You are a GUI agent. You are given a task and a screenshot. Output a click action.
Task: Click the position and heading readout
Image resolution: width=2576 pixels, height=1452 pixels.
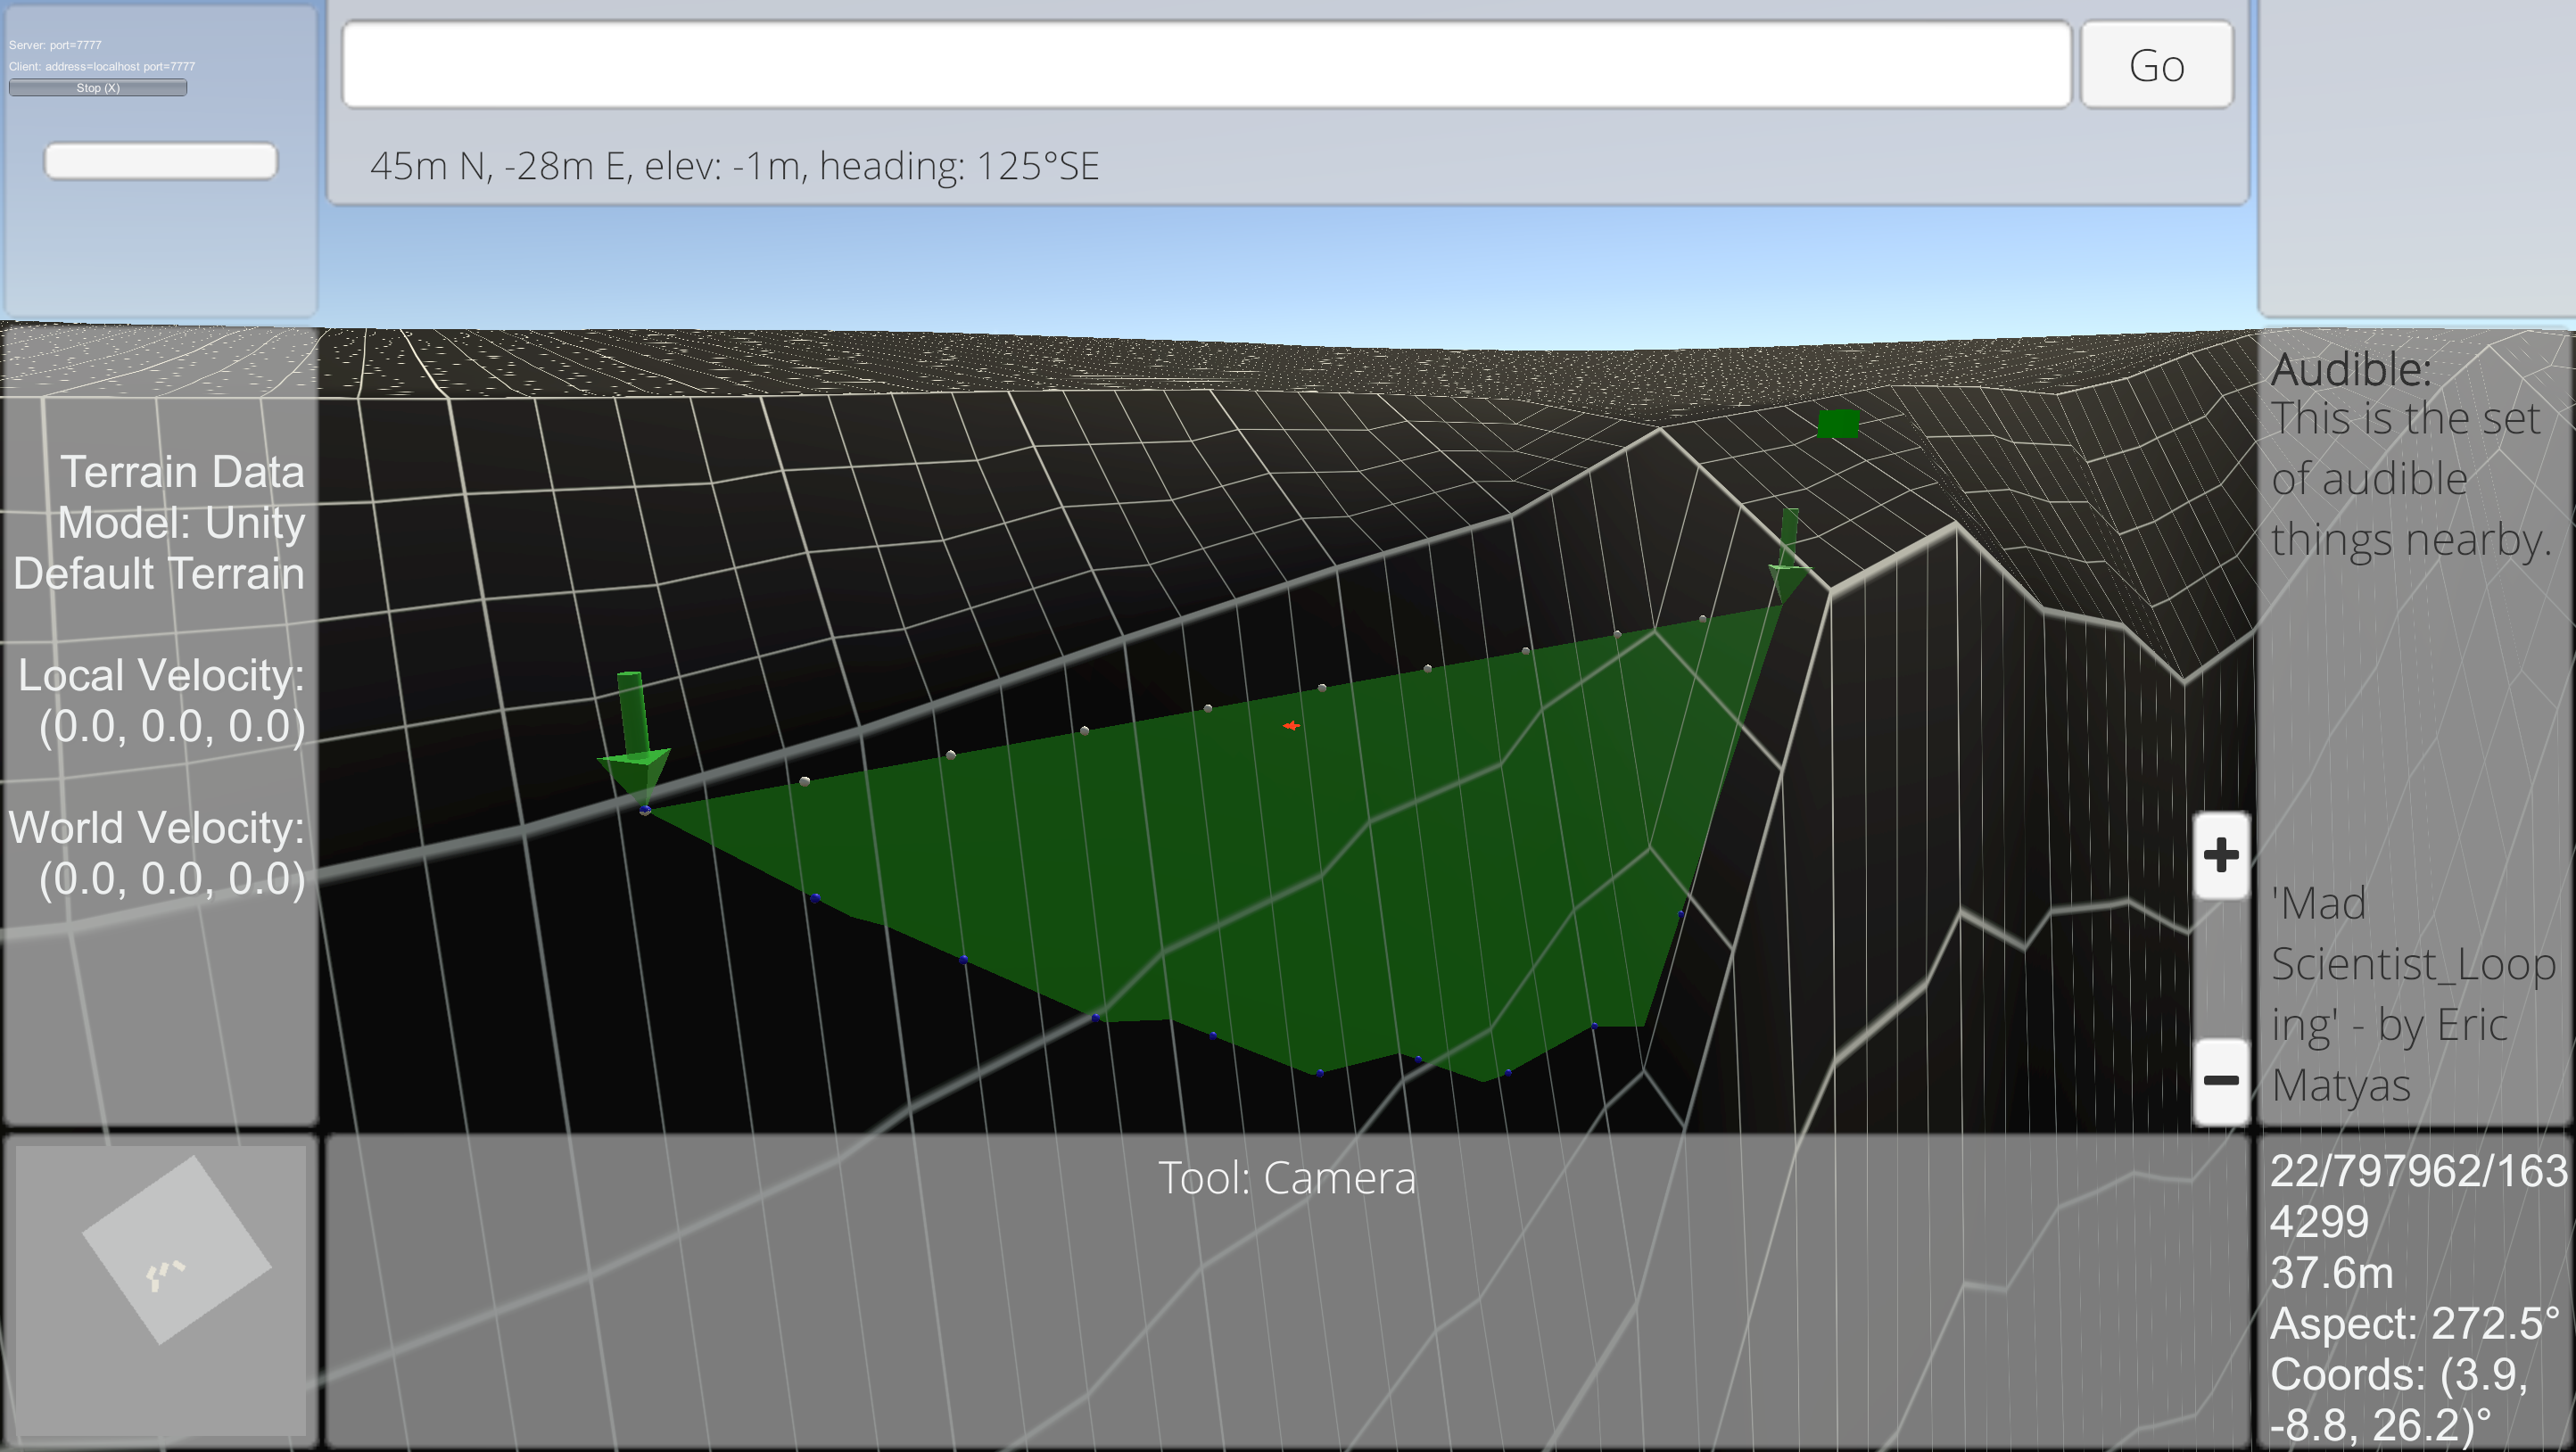pos(734,166)
